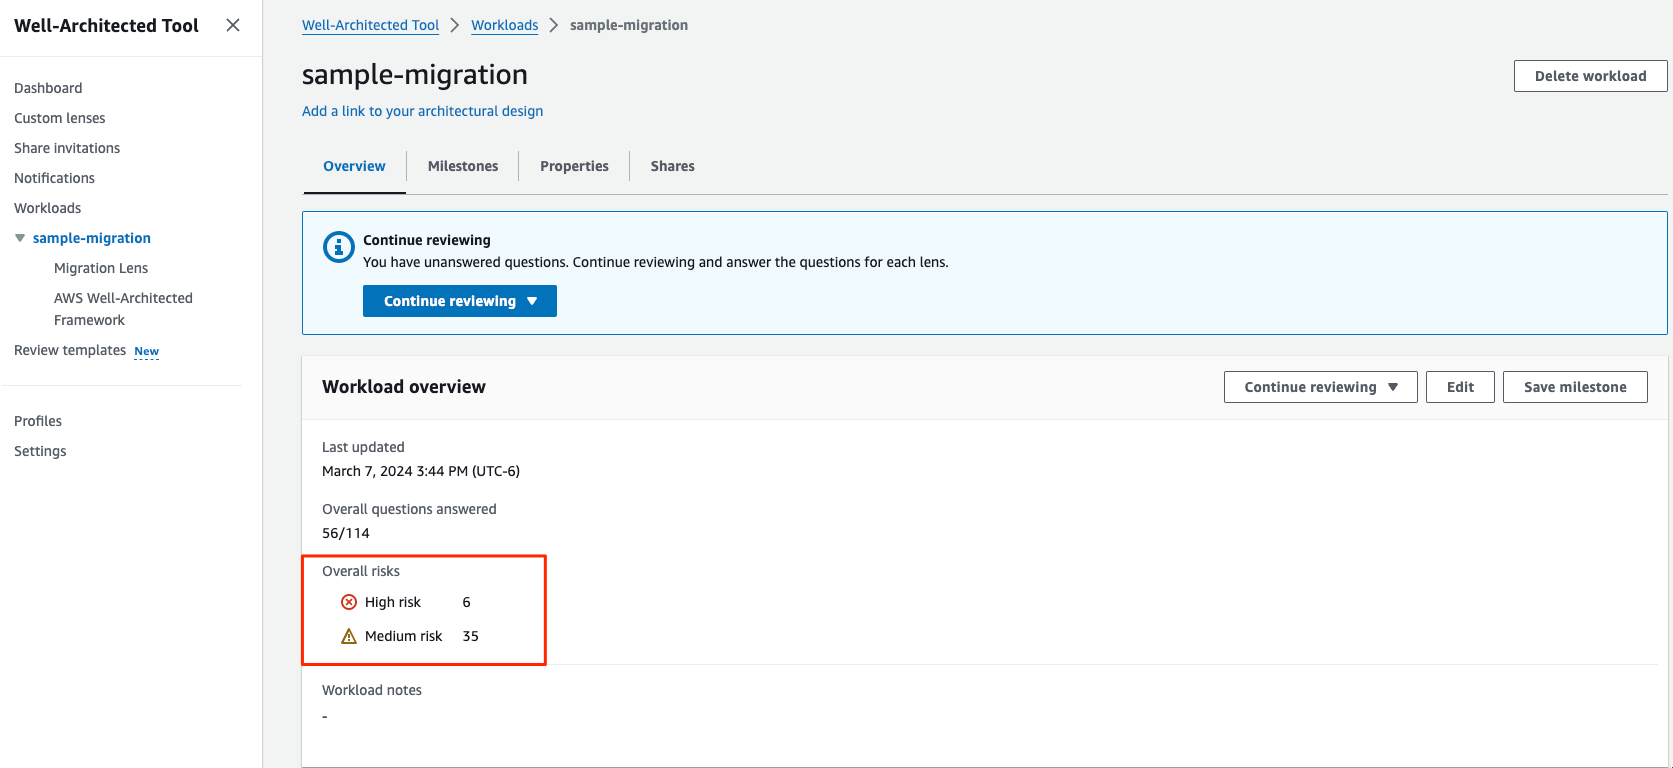
Task: Open the Shares tab
Action: click(672, 166)
